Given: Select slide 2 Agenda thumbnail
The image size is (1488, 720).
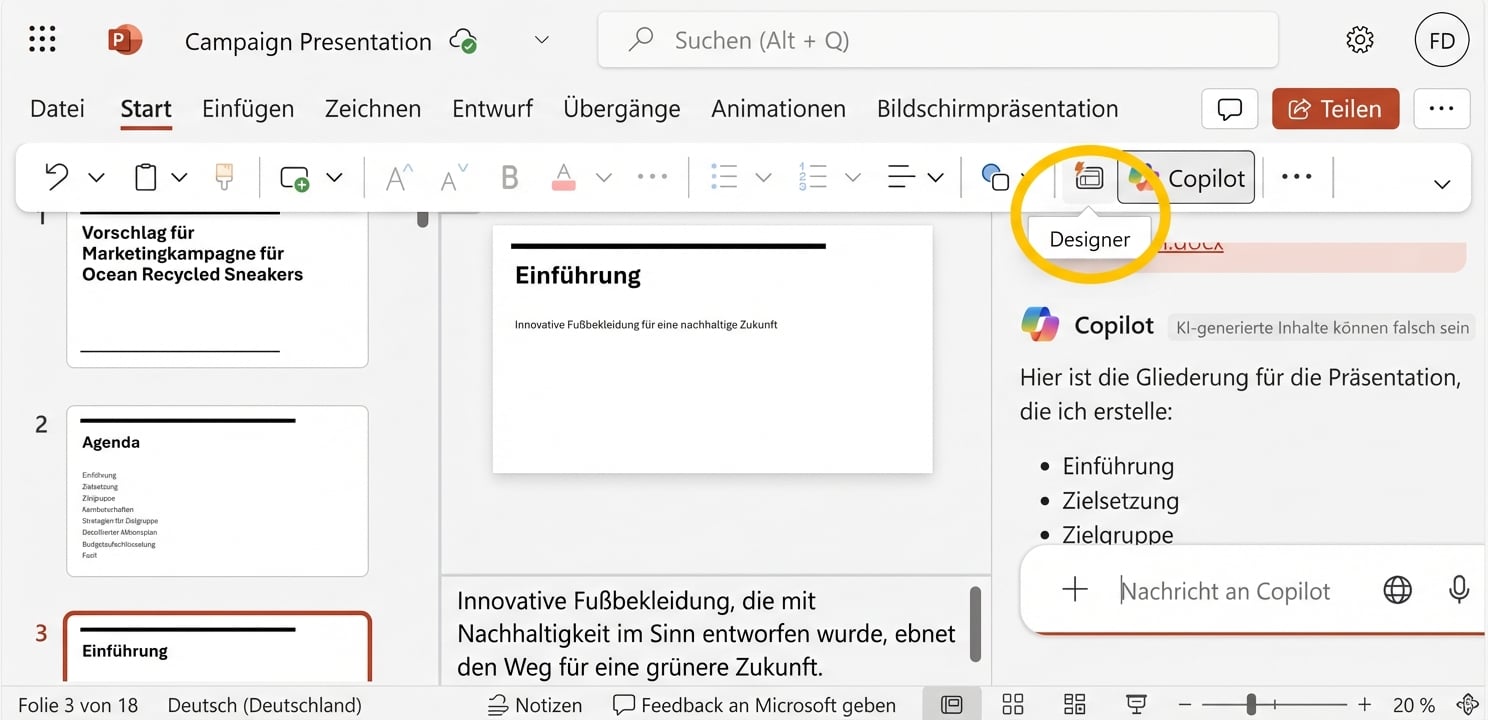Looking at the screenshot, I should 216,490.
